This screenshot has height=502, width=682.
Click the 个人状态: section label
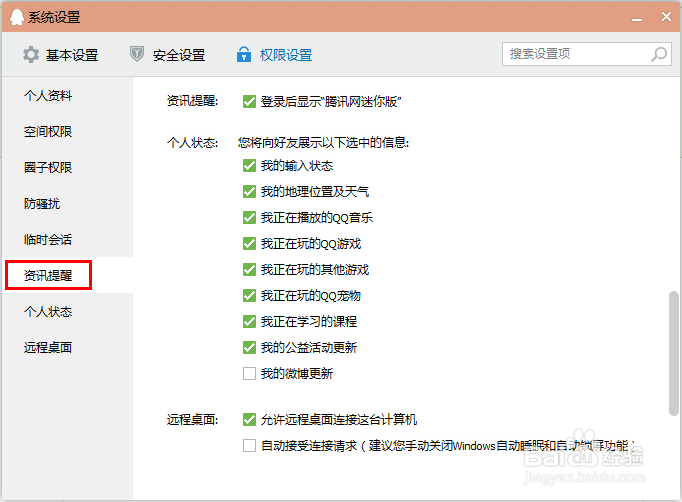pos(192,143)
